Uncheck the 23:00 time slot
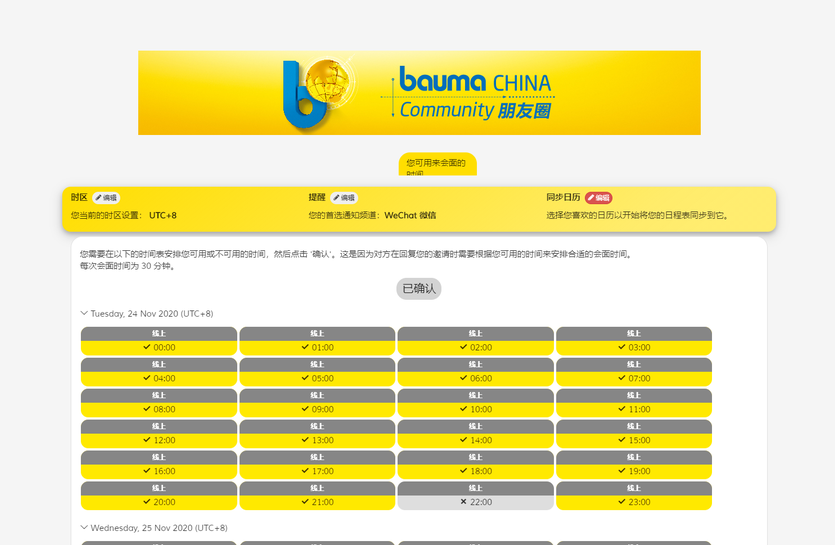The height and width of the screenshot is (545, 835). (x=634, y=502)
